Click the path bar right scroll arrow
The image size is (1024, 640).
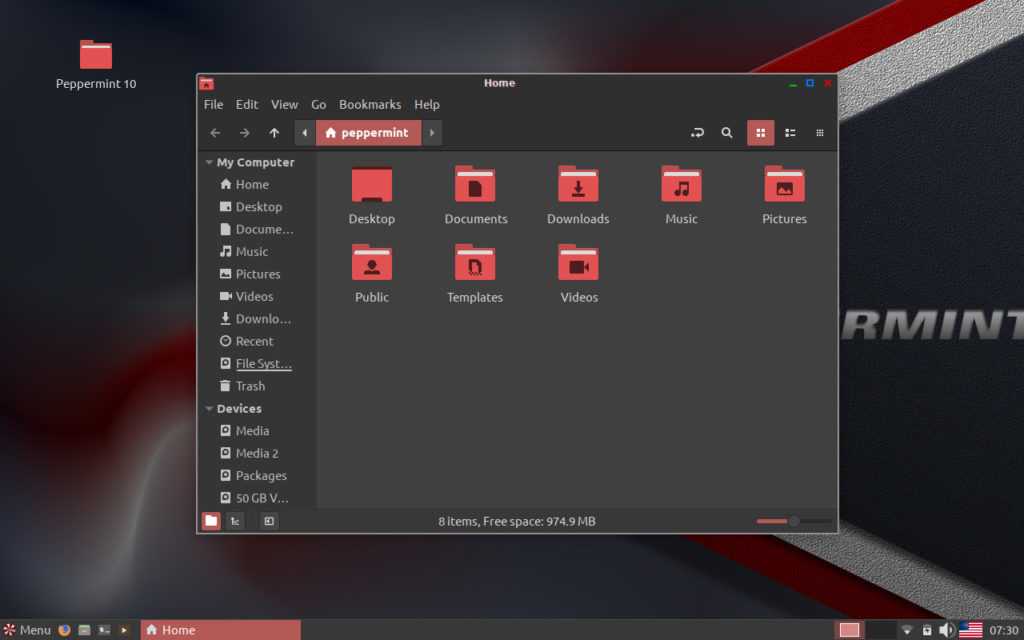coord(432,133)
